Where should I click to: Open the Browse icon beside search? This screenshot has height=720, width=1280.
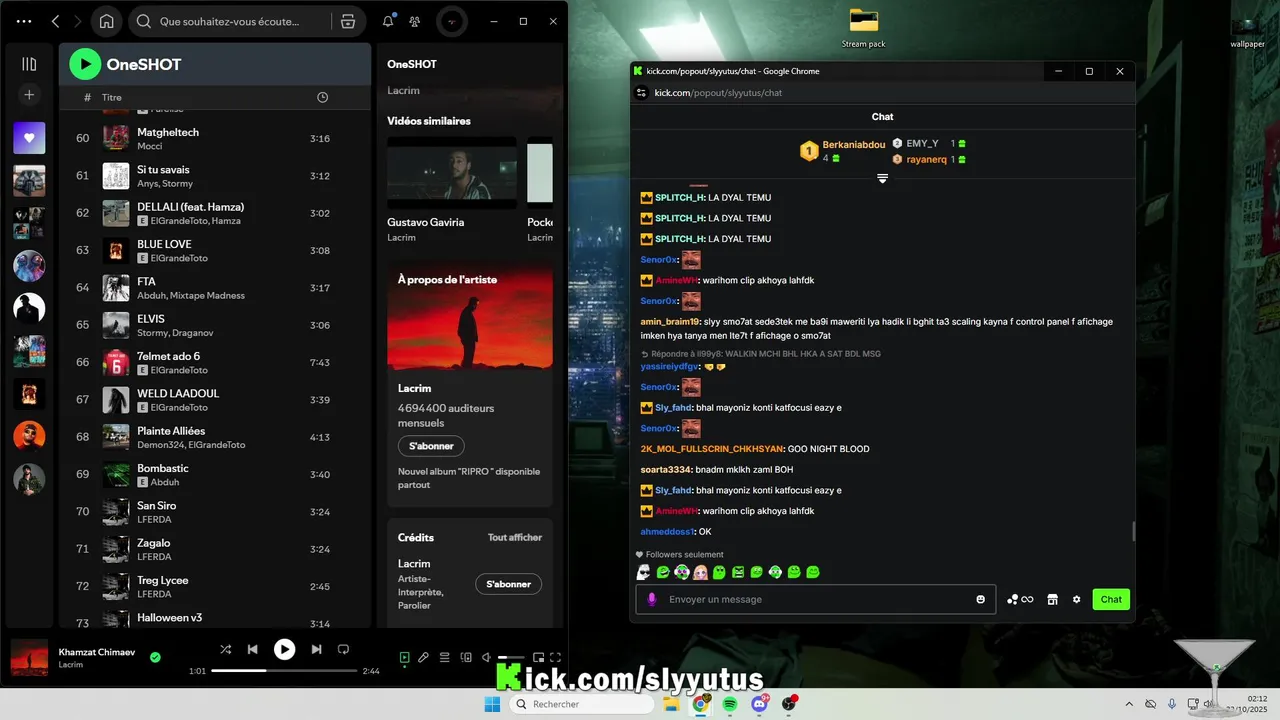[348, 21]
